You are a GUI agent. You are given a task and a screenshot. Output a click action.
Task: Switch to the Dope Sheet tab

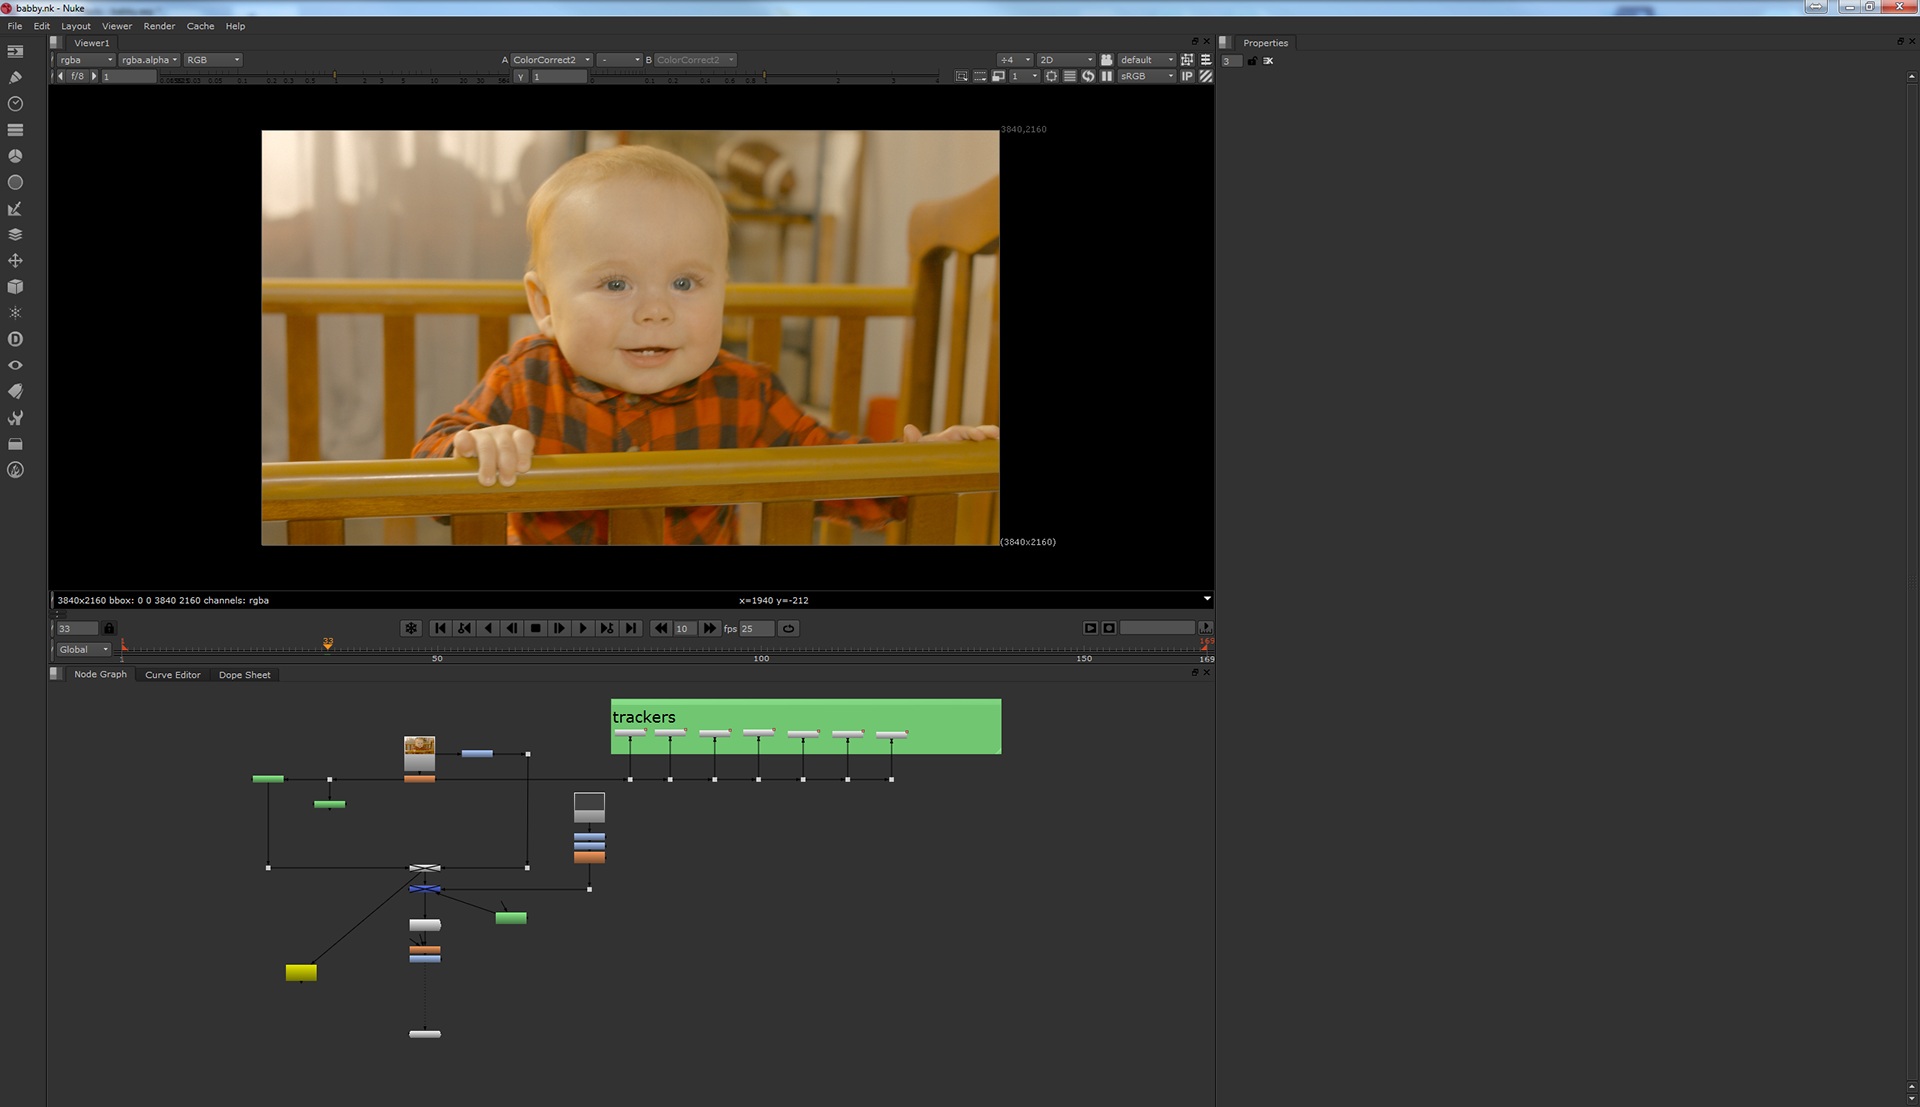point(244,675)
